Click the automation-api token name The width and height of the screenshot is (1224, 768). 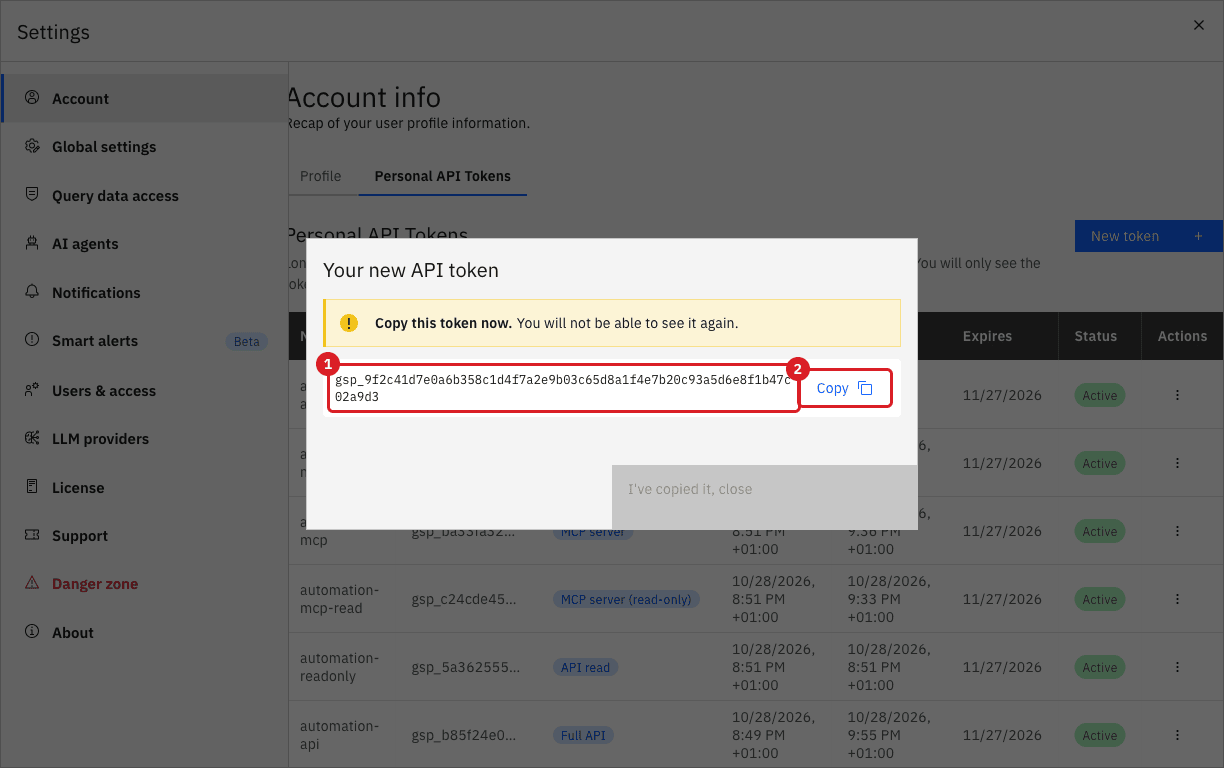pos(340,735)
